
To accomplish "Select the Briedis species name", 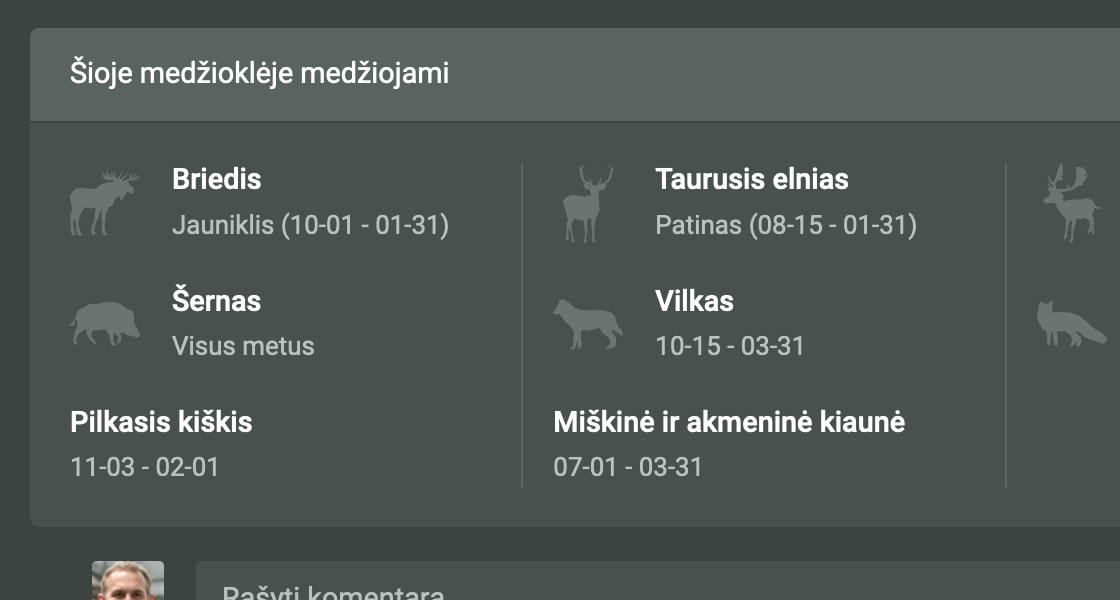I will click(216, 180).
